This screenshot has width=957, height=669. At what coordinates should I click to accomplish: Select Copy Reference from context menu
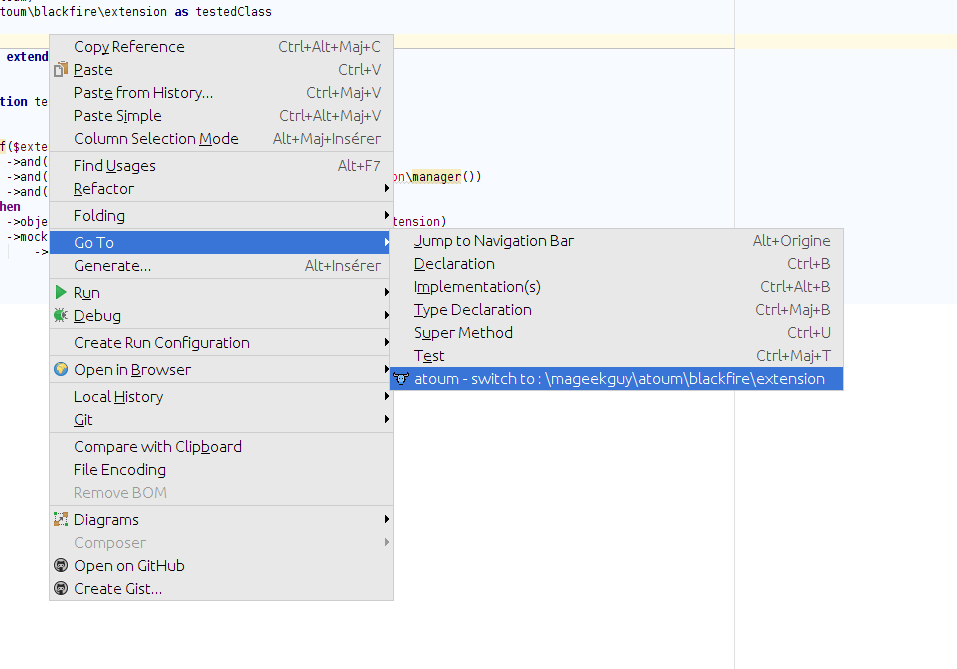coord(221,47)
